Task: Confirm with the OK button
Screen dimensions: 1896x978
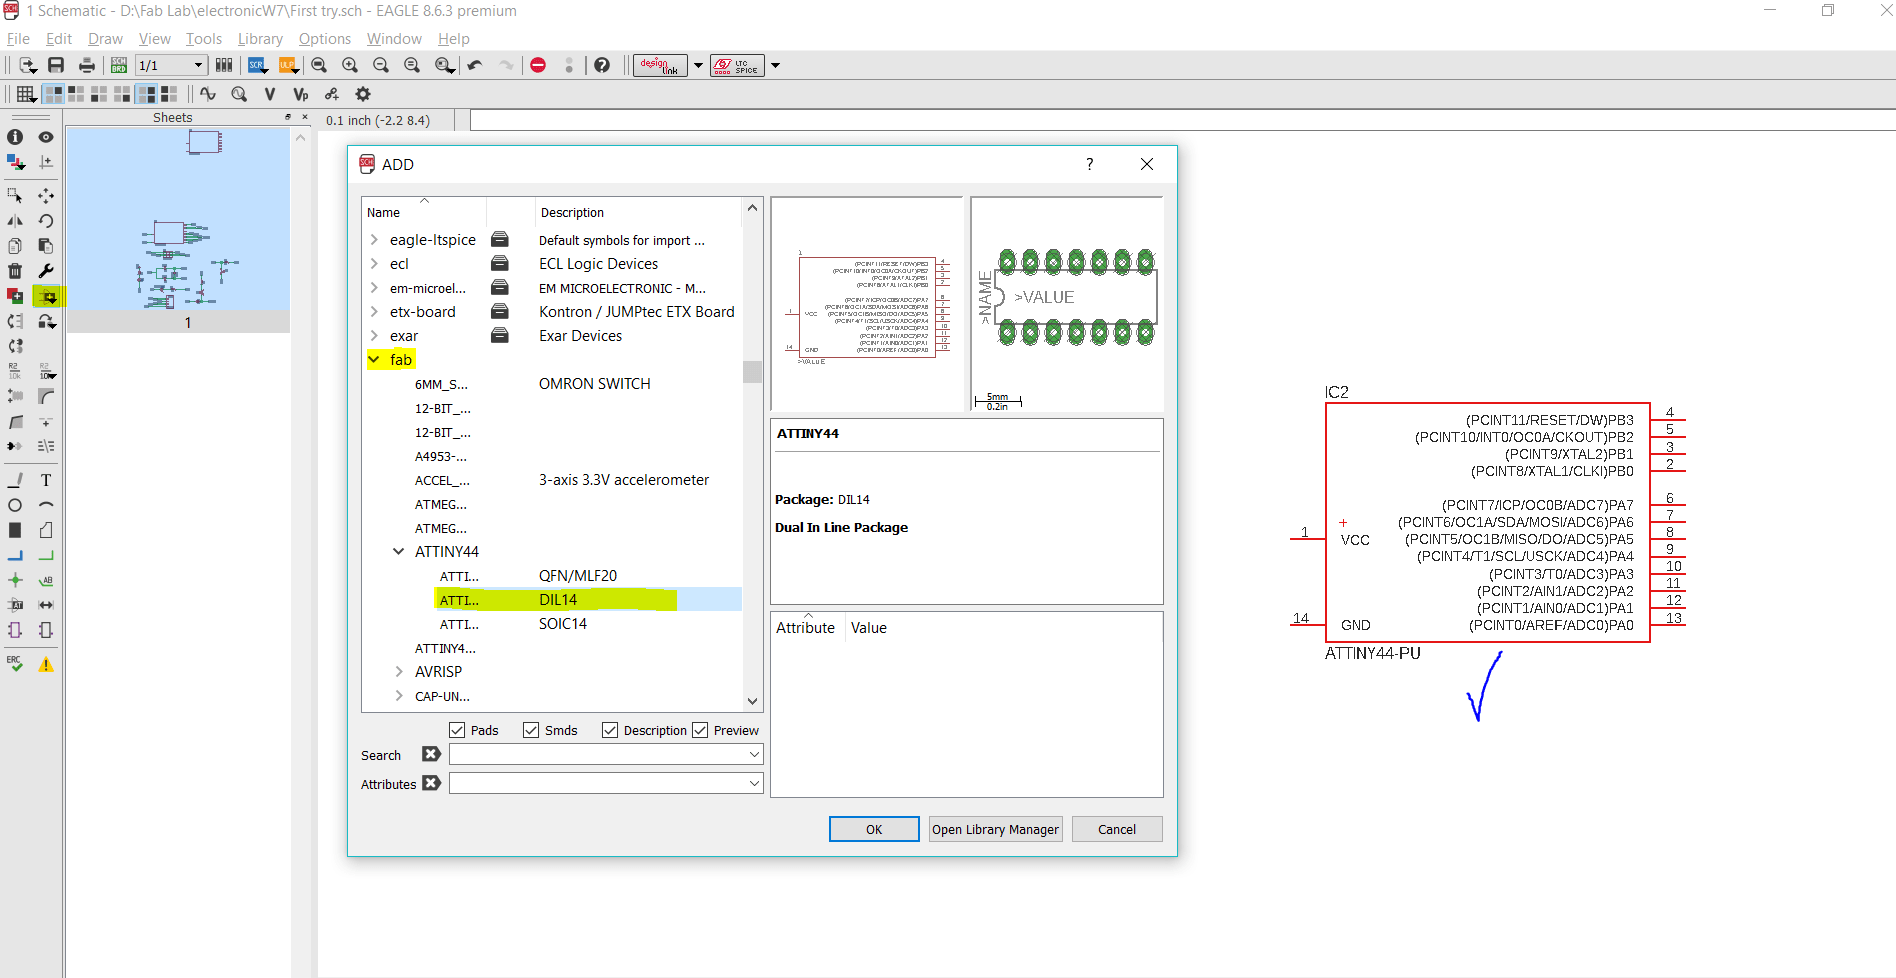Action: point(874,829)
